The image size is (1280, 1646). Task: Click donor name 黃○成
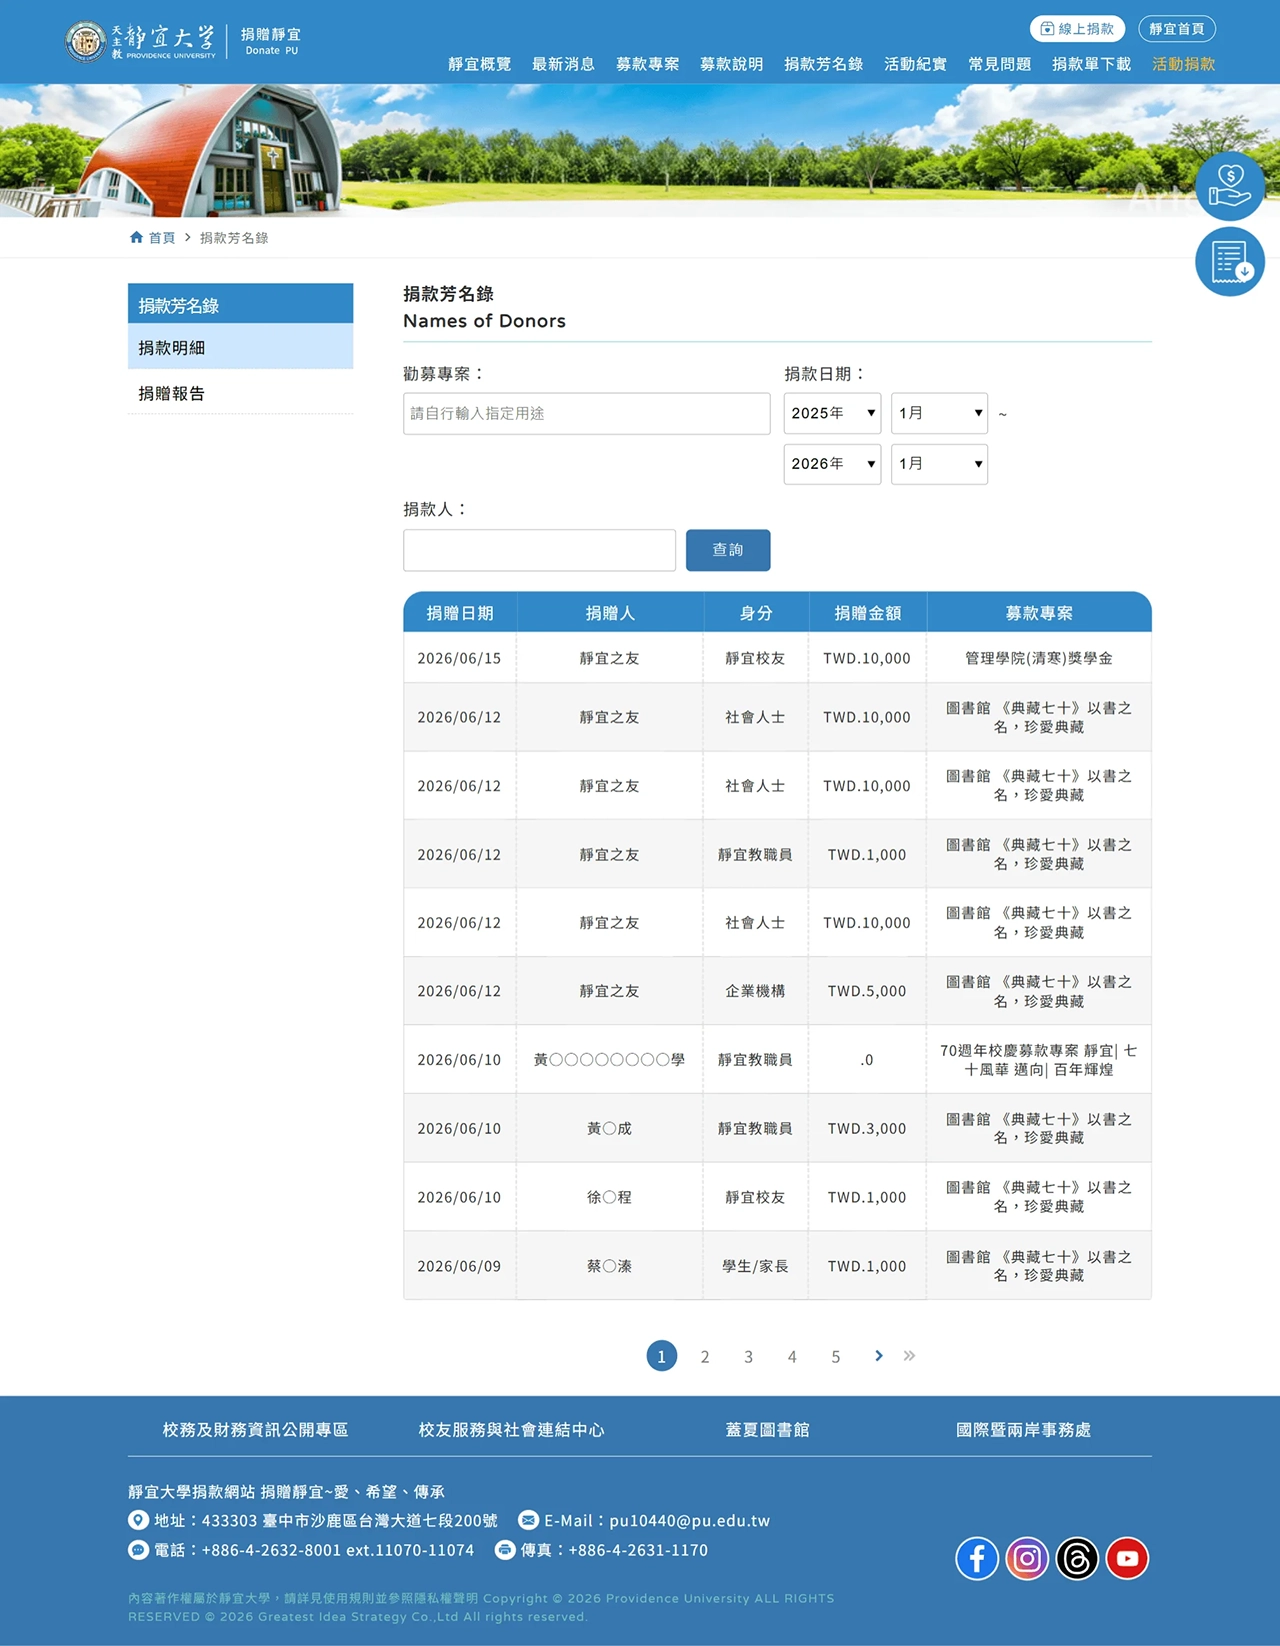click(x=609, y=1128)
